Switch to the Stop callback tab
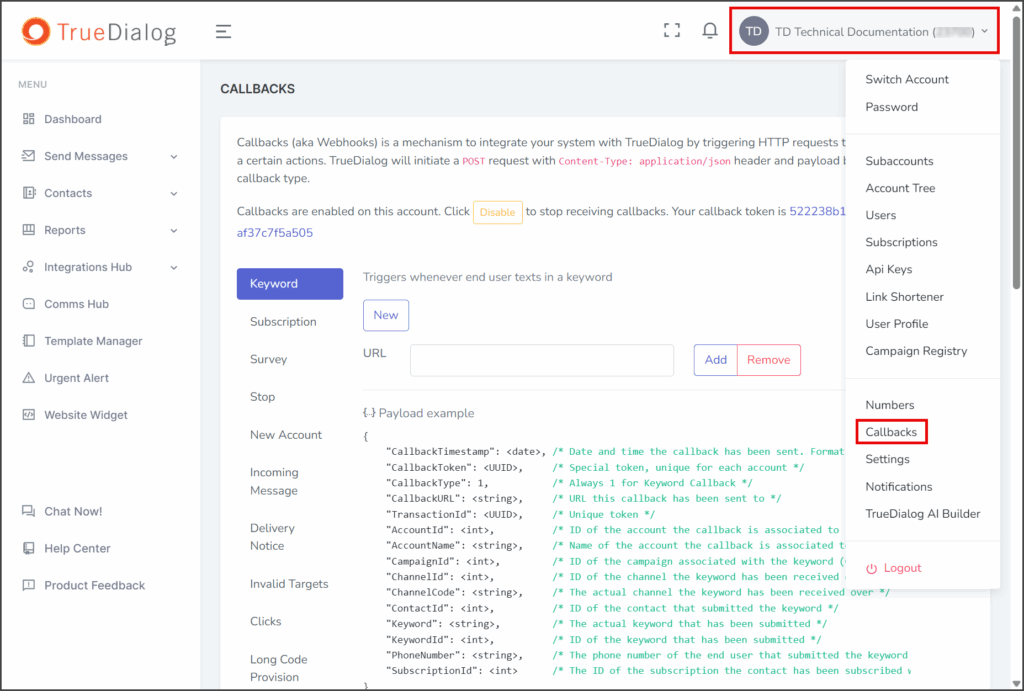 263,396
